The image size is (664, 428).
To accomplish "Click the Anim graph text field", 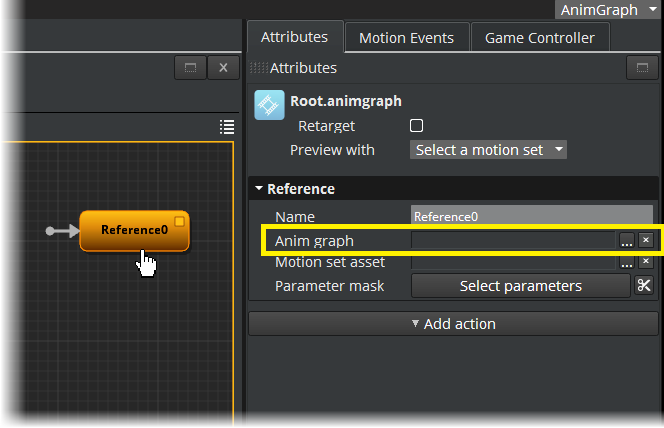I will [x=514, y=240].
